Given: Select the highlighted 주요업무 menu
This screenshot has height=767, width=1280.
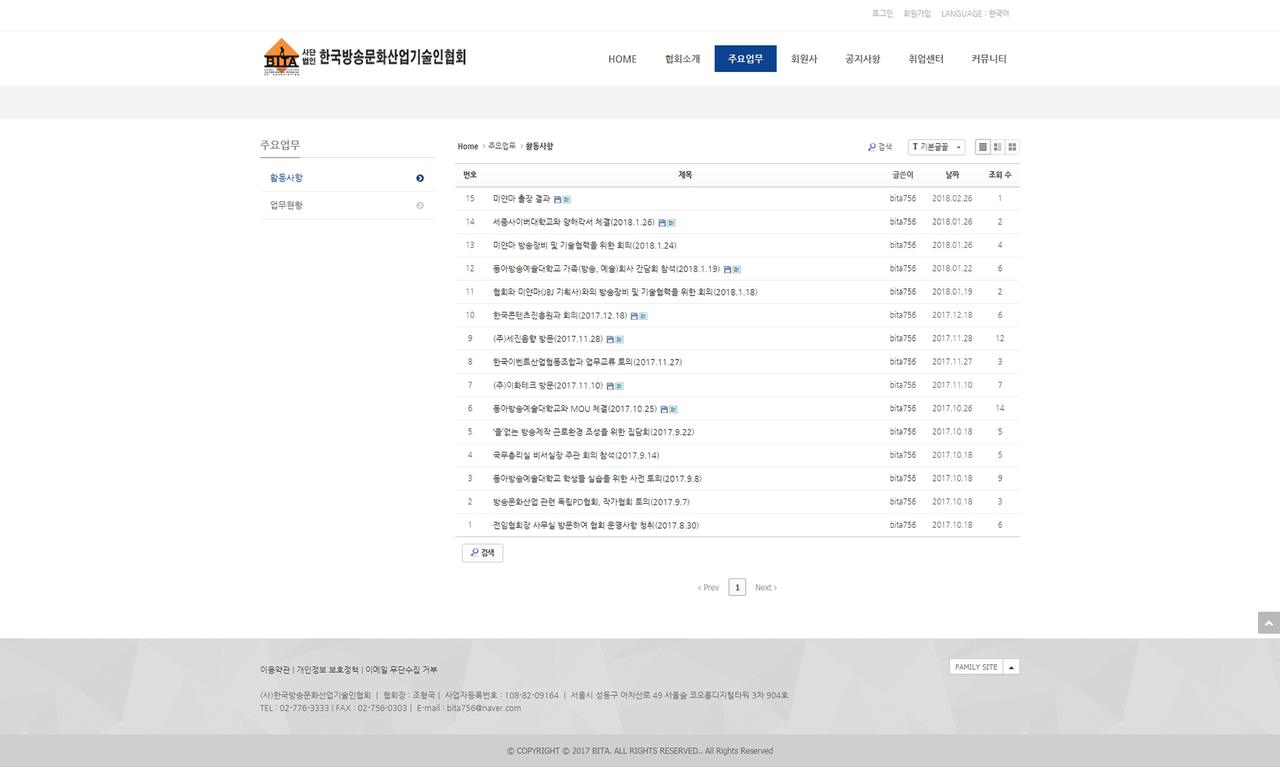Looking at the screenshot, I should point(745,59).
